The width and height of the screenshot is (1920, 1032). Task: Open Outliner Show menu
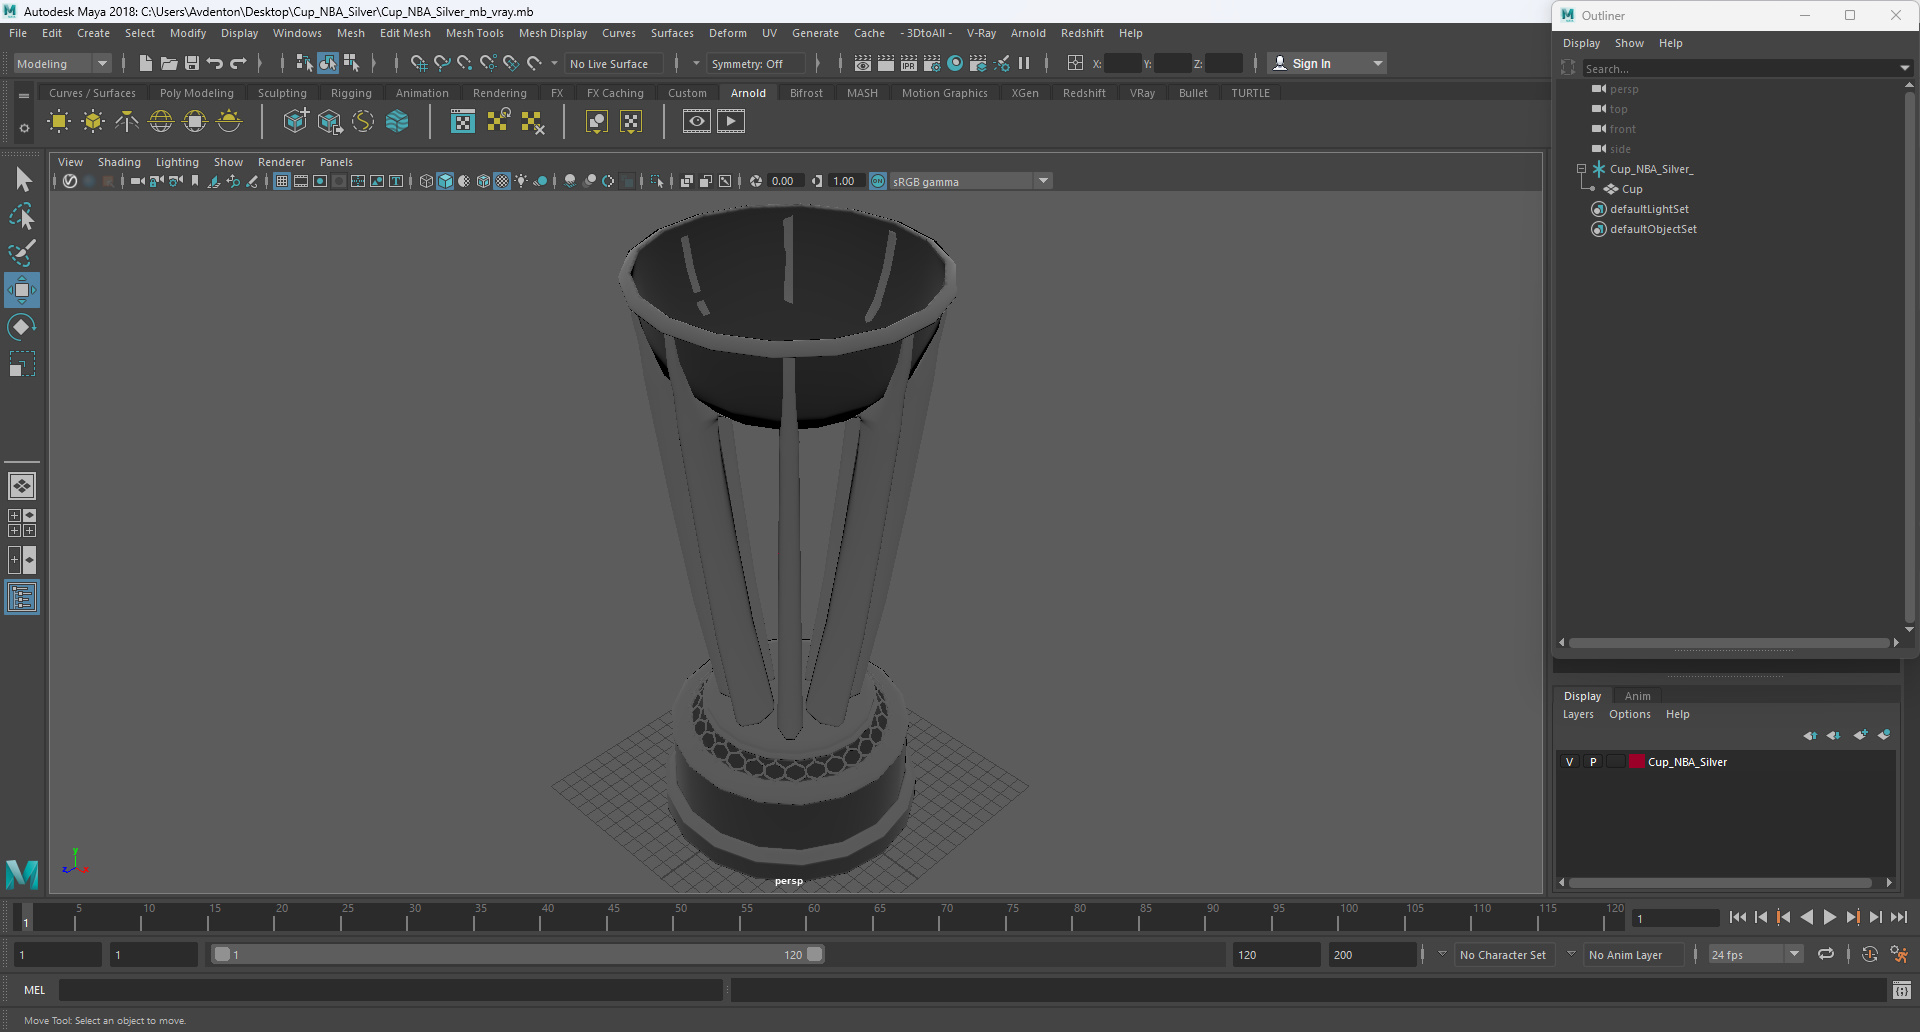(x=1629, y=43)
